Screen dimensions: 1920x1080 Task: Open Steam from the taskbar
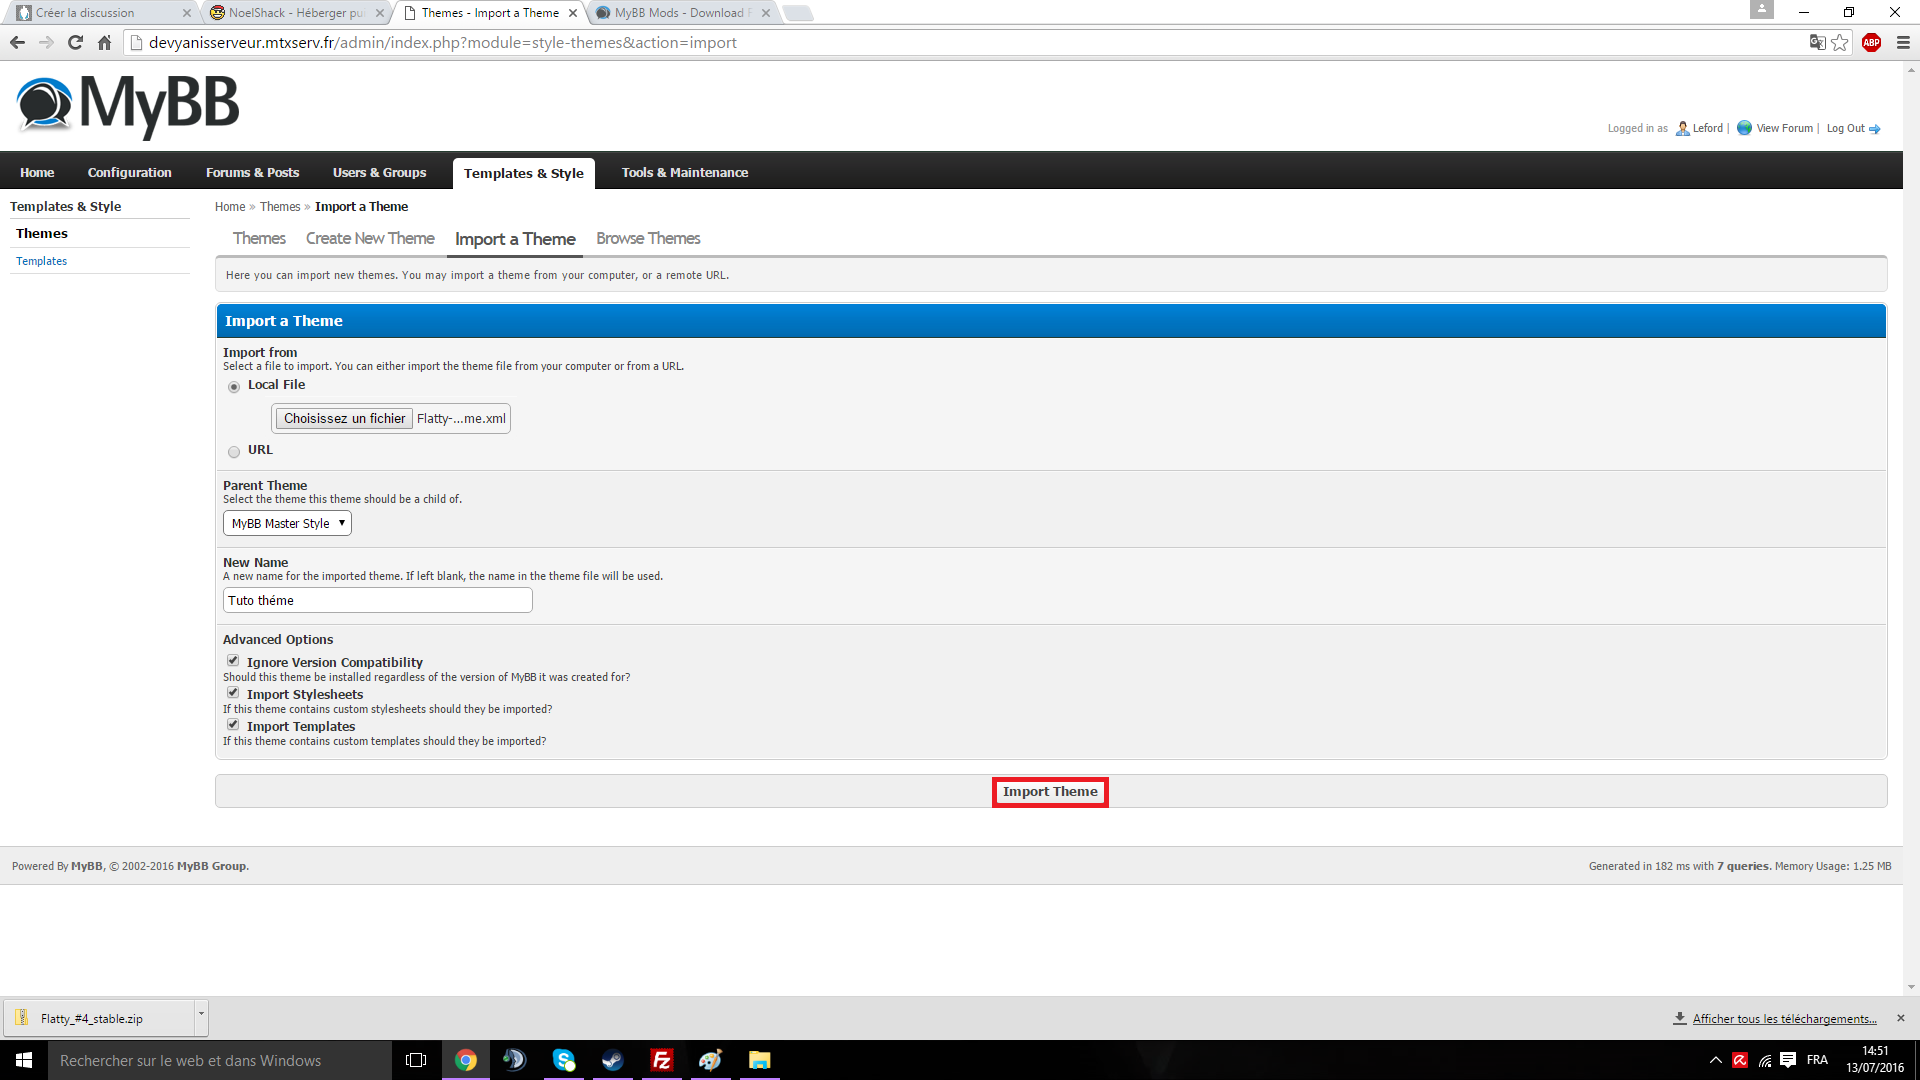[x=612, y=1060]
